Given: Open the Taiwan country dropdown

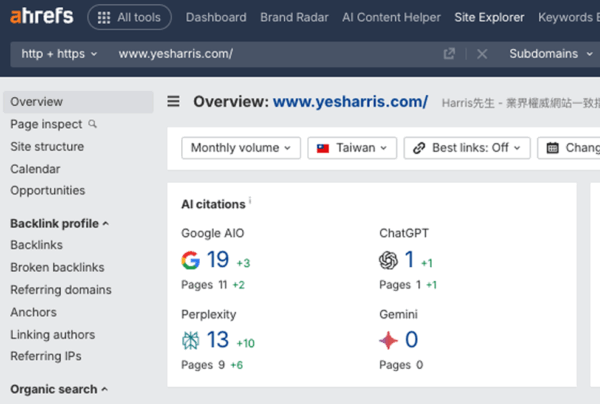Looking at the screenshot, I should (x=352, y=148).
